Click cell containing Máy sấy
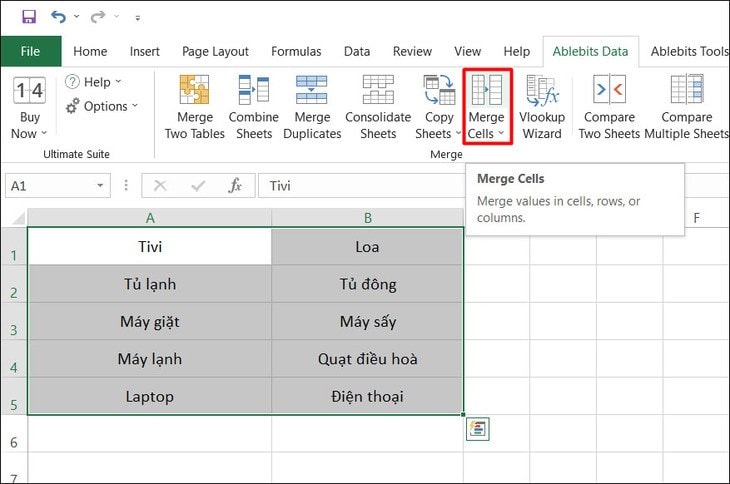Viewport: 730px width, 484px height. click(x=368, y=322)
